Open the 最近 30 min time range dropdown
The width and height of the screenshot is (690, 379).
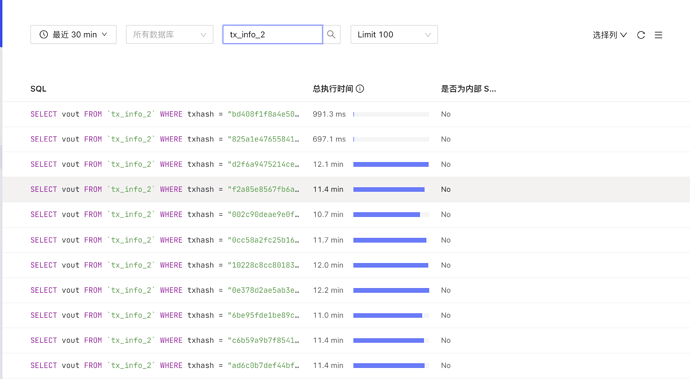pos(73,34)
